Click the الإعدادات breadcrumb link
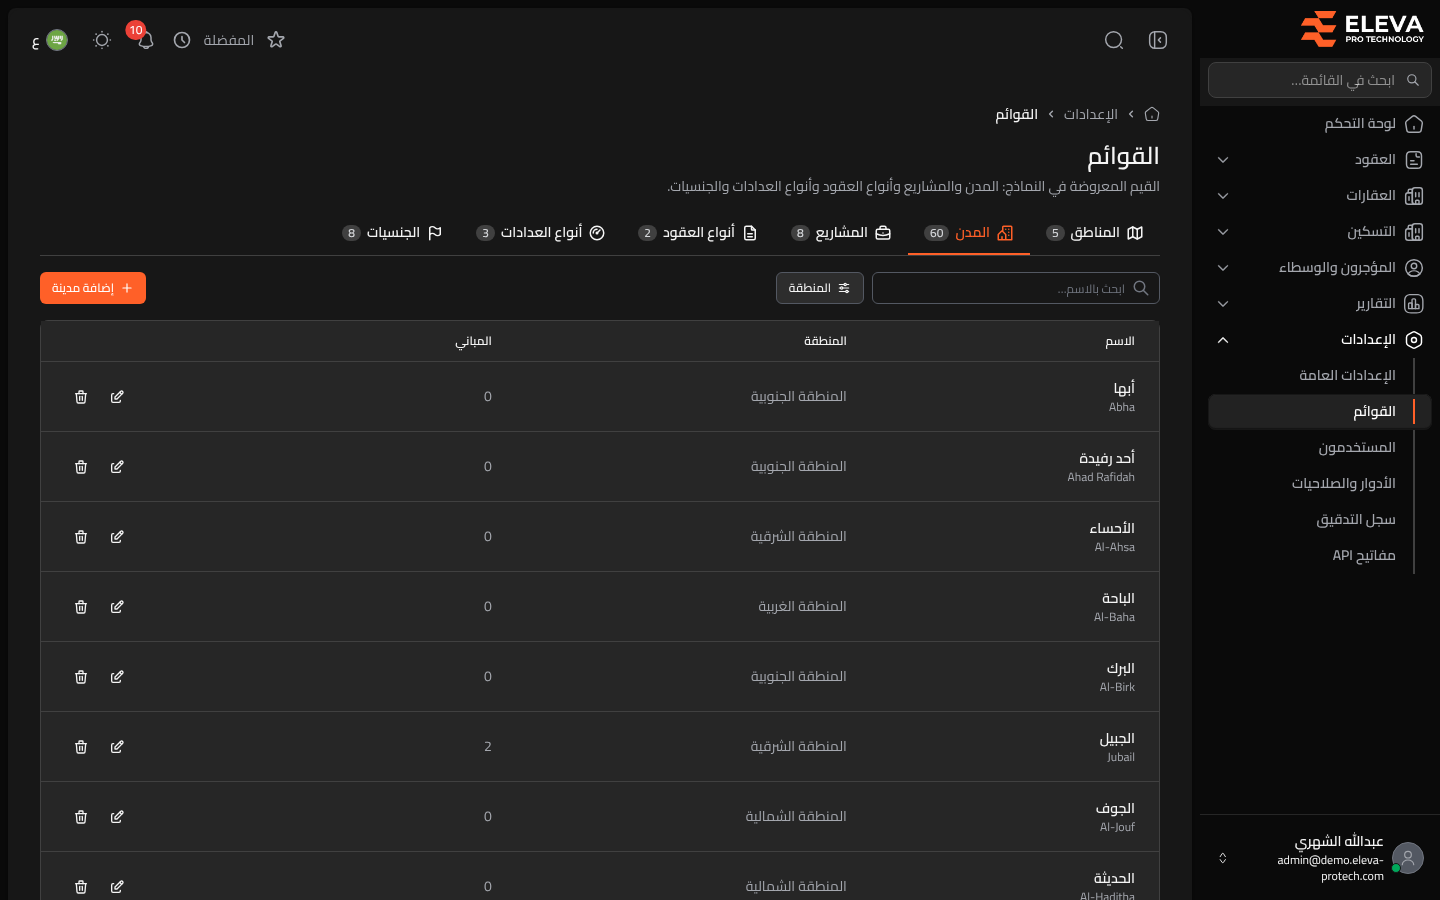1440x900 pixels. pyautogui.click(x=1090, y=114)
